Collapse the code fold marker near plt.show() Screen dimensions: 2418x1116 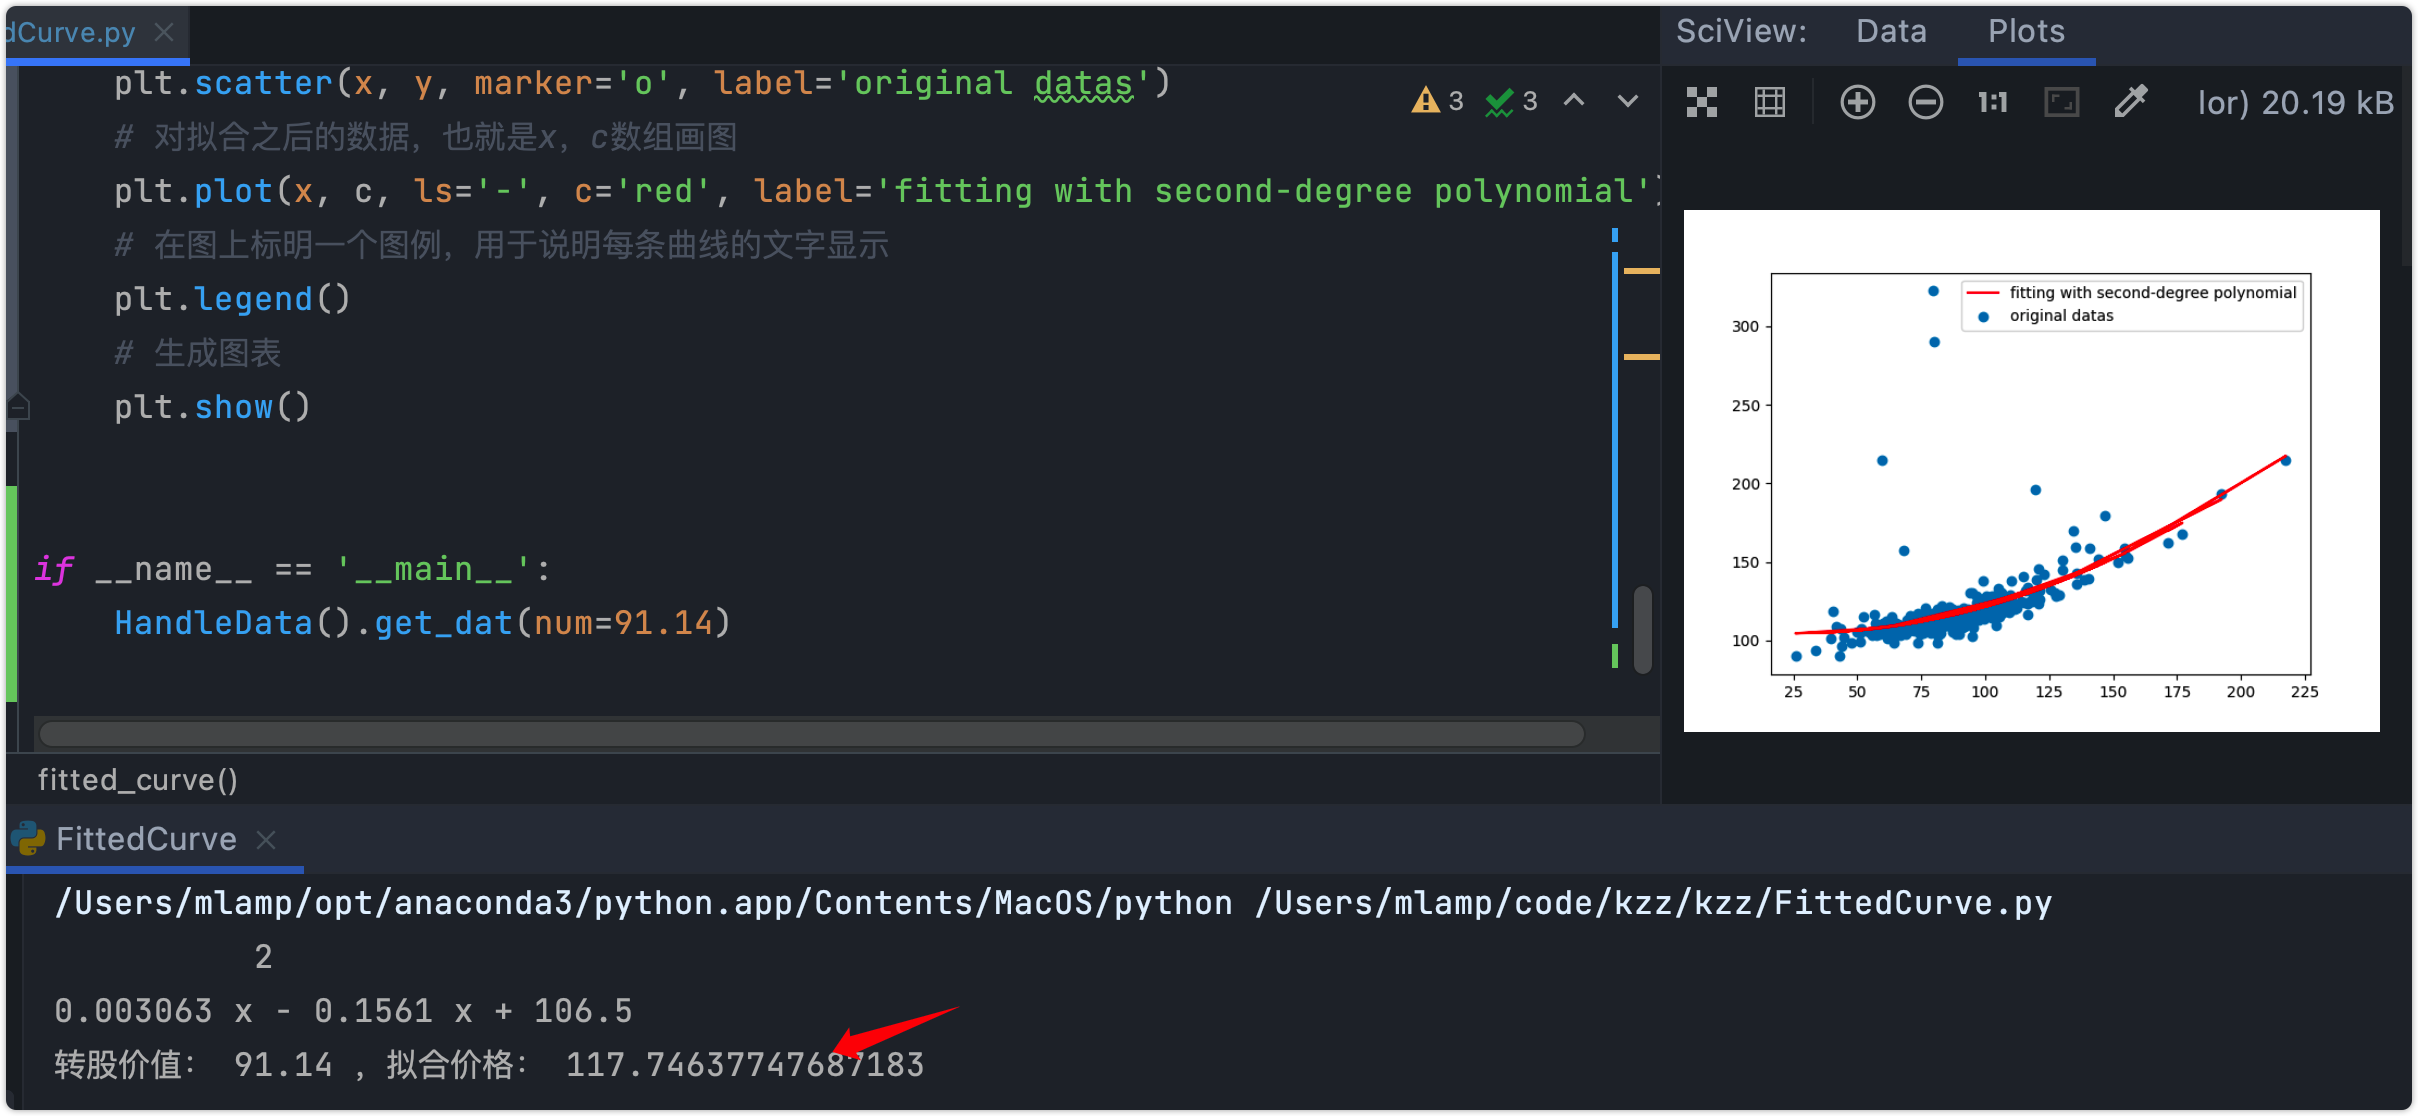click(x=19, y=407)
